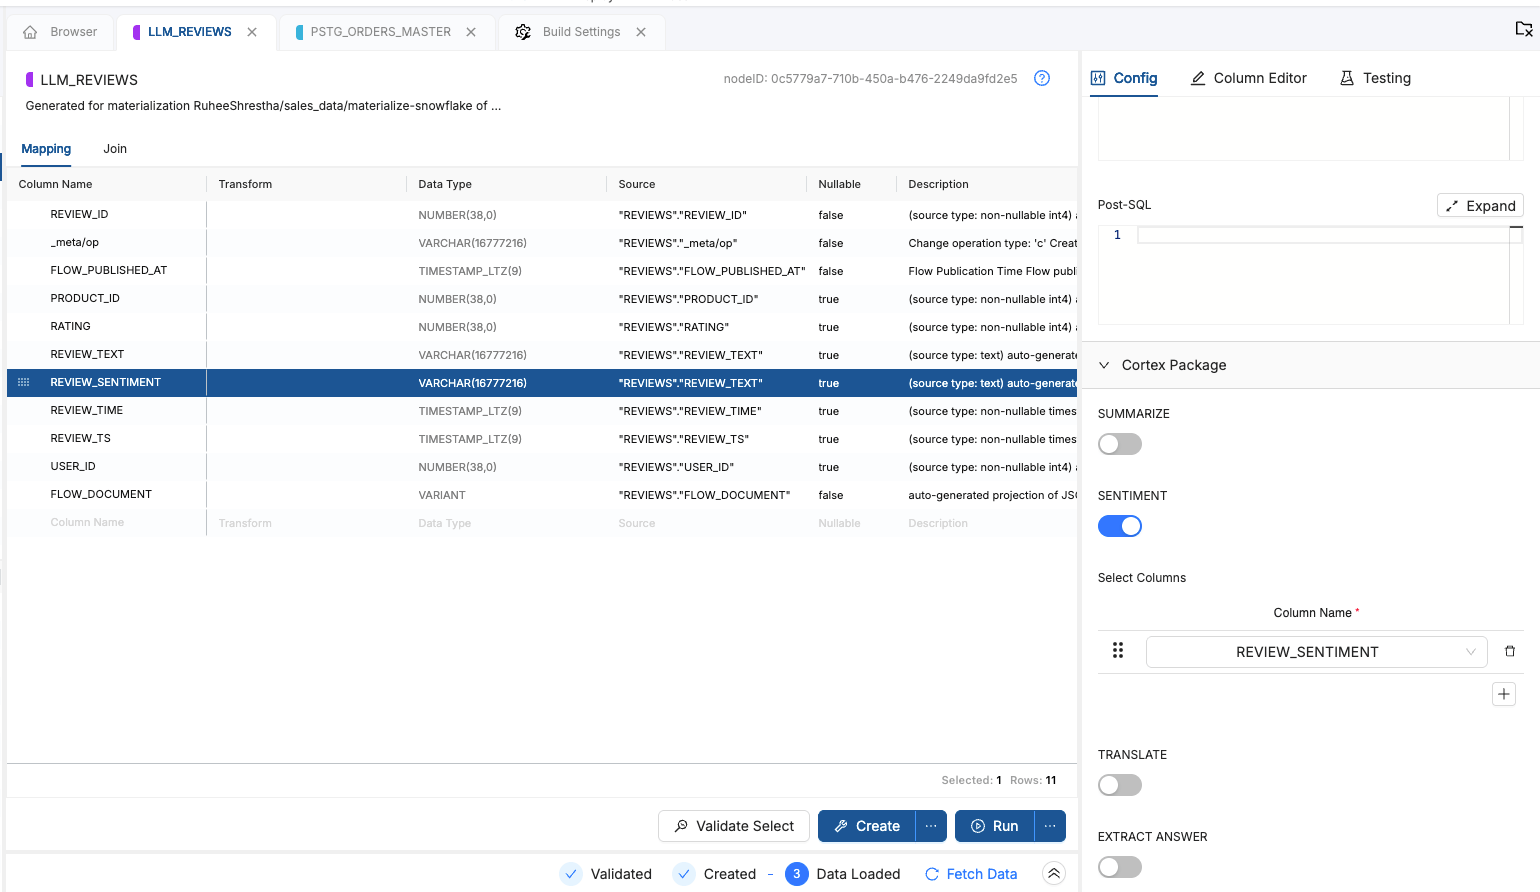
Task: Click the trash icon beside REVIEW_SENTIMENT
Action: pos(1510,650)
